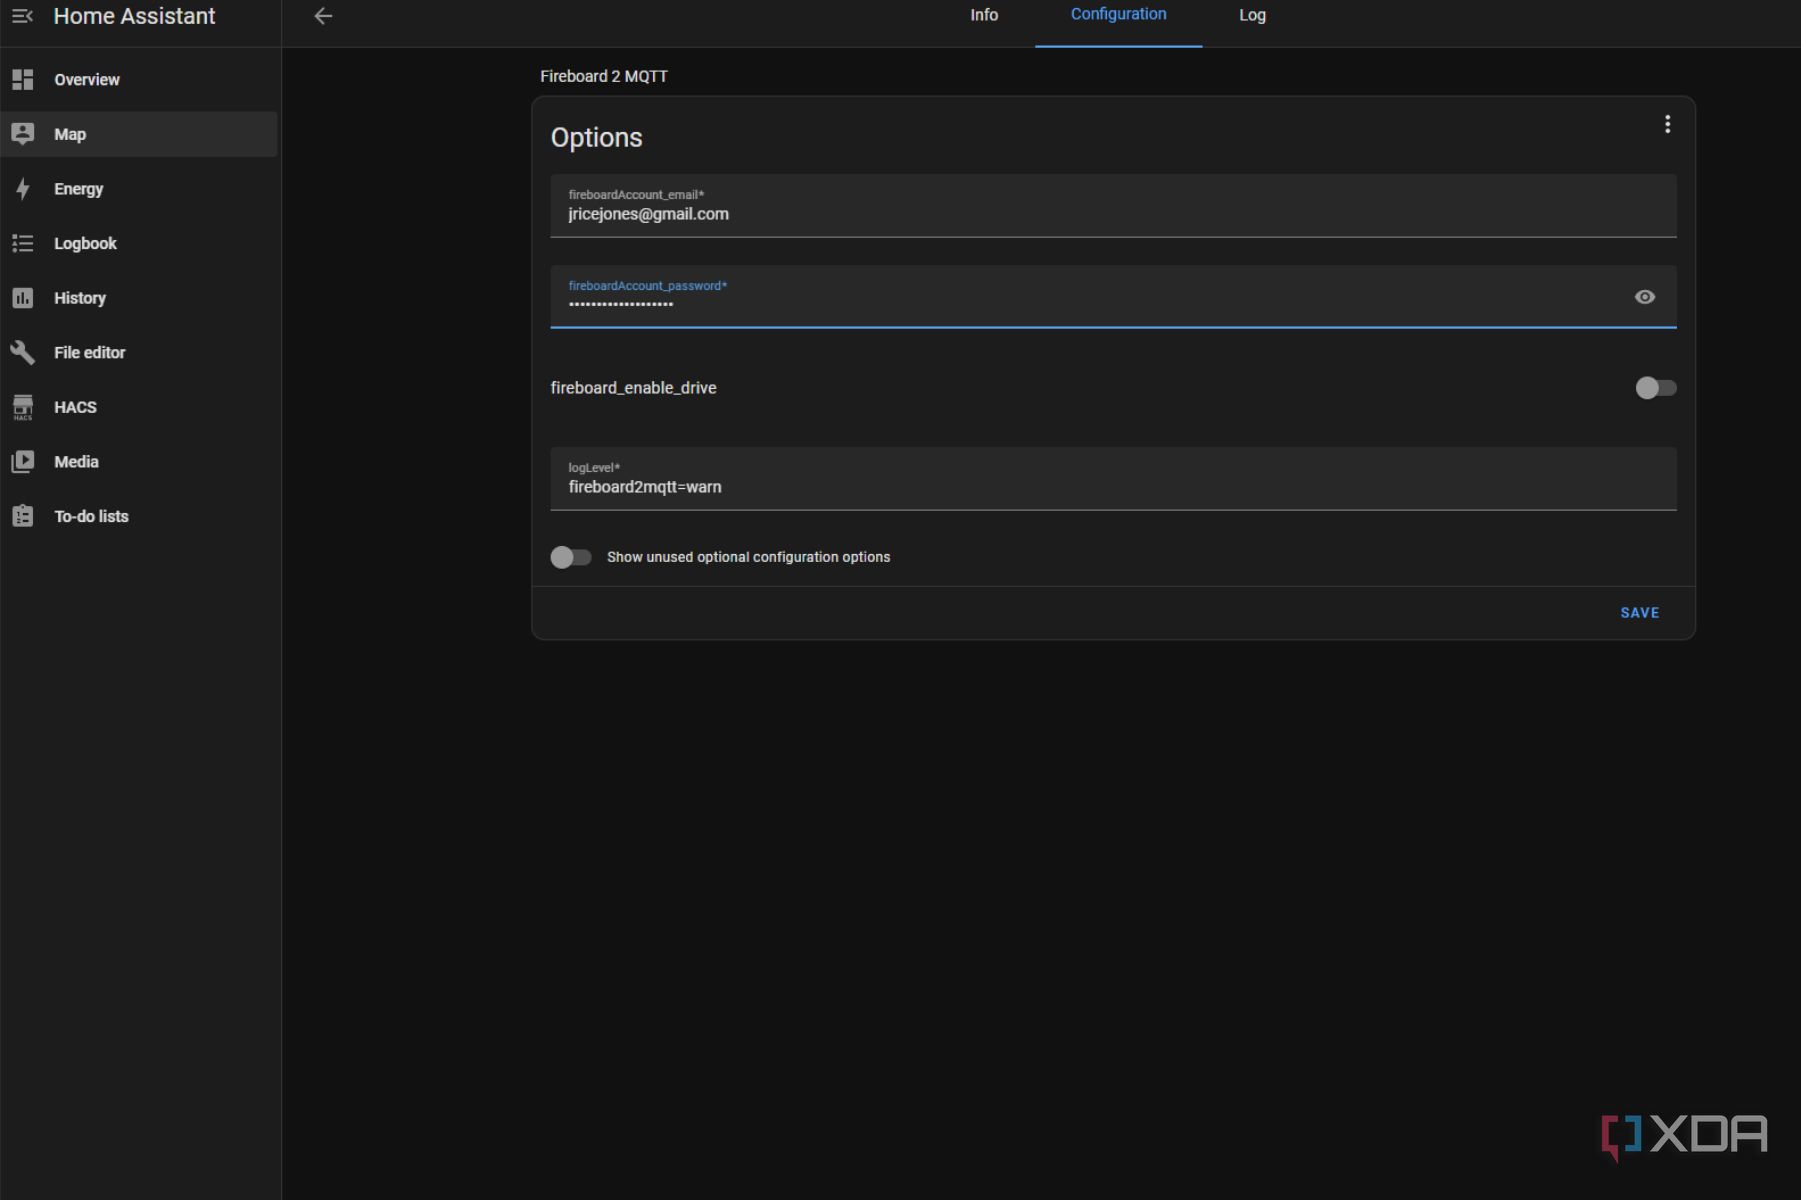Click the Media sidebar label
The width and height of the screenshot is (1801, 1200).
click(x=76, y=462)
